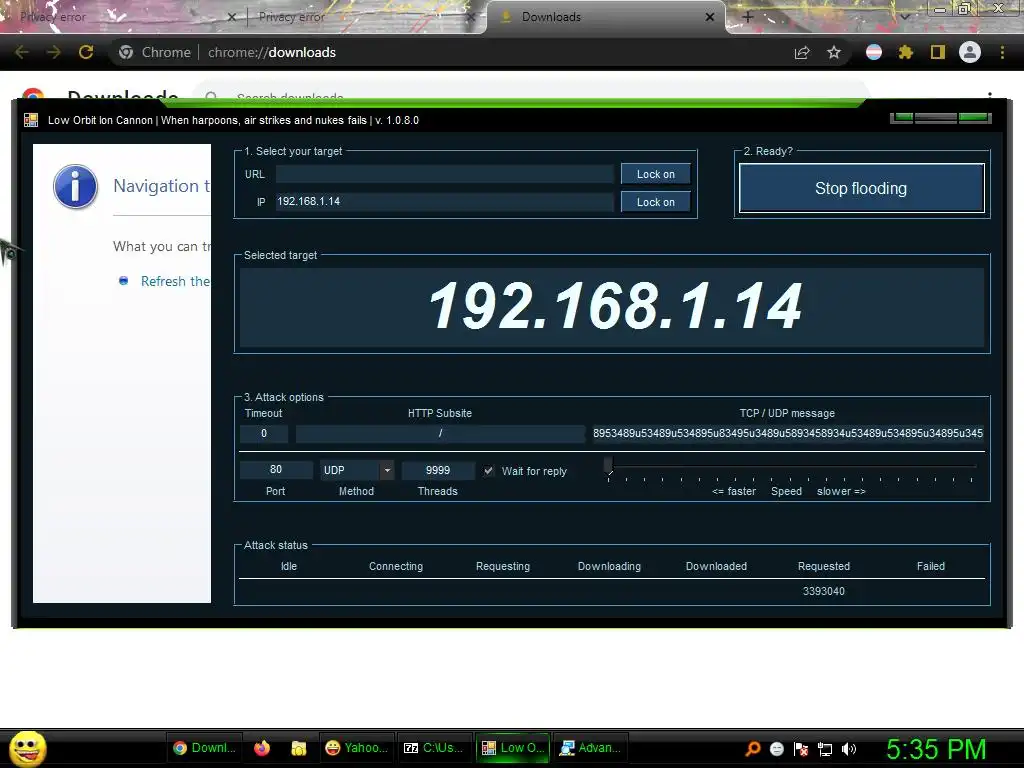Open the Chrome side panel icon
This screenshot has width=1024, height=768.
coord(938,52)
